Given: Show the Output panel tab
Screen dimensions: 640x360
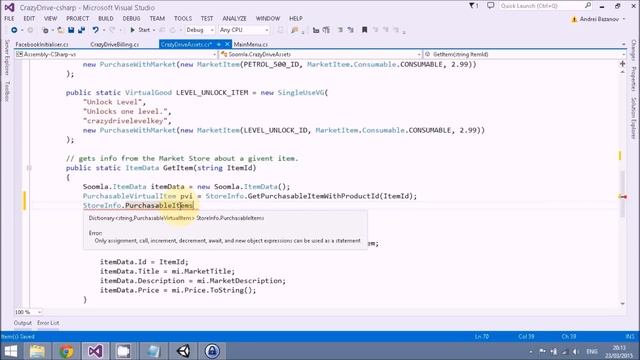Looking at the screenshot, I should (23, 323).
